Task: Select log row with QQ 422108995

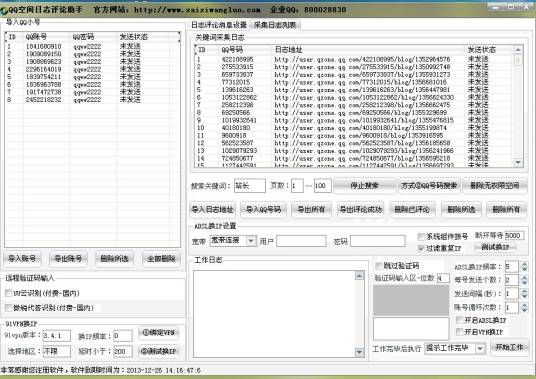Action: (x=354, y=59)
